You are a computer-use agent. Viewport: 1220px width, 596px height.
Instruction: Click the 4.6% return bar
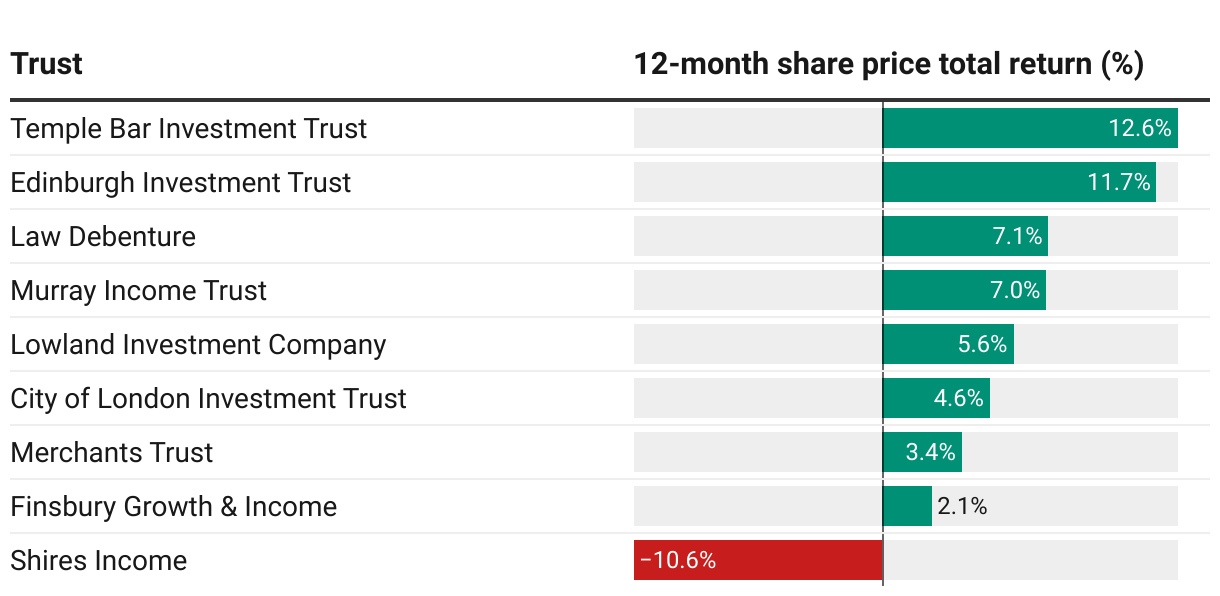tap(936, 399)
